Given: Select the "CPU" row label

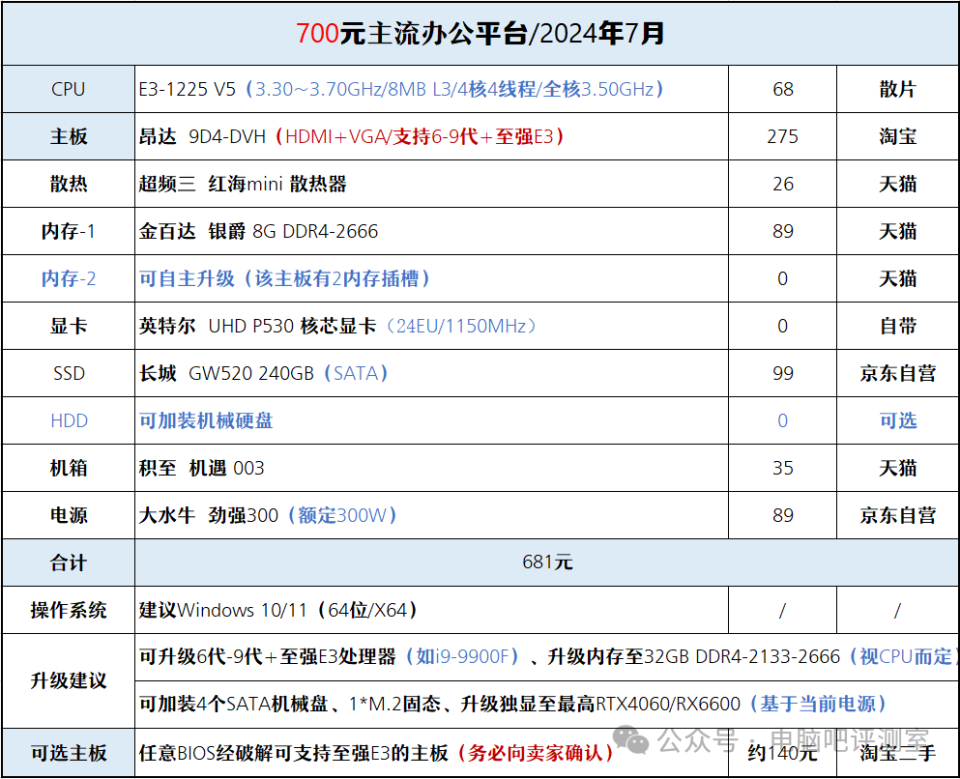Looking at the screenshot, I should (68, 89).
